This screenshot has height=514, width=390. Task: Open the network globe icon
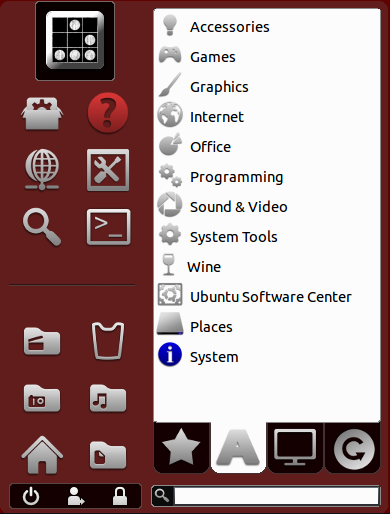tap(42, 170)
